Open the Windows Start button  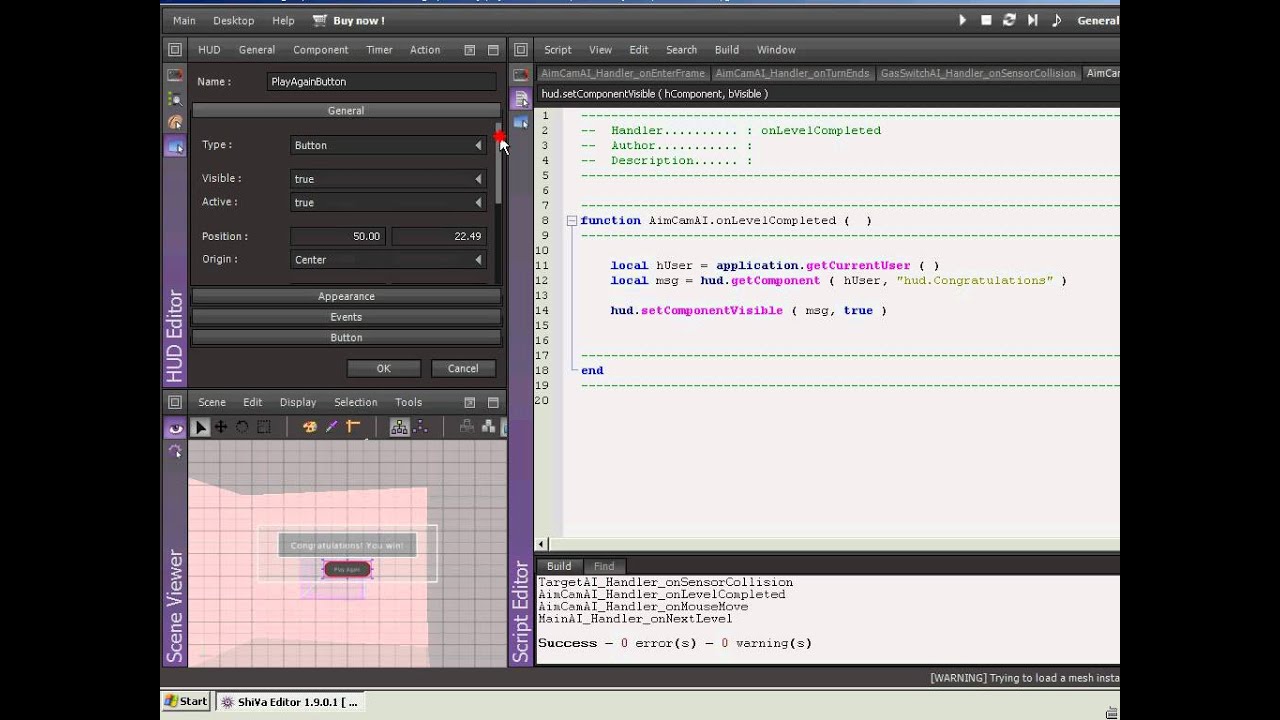pos(186,702)
